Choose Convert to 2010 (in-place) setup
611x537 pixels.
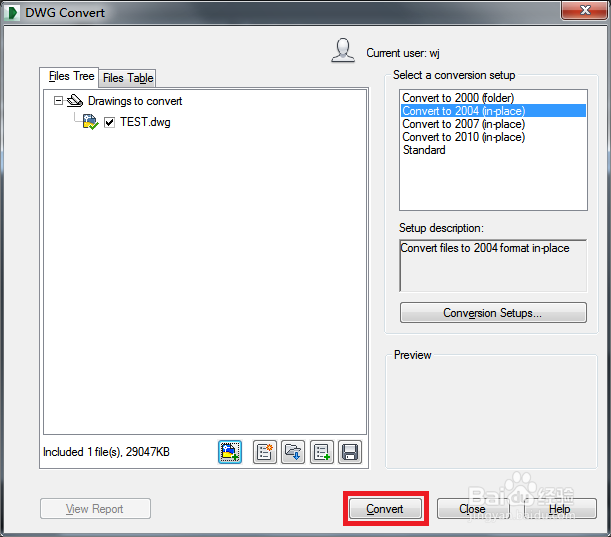pyautogui.click(x=493, y=137)
